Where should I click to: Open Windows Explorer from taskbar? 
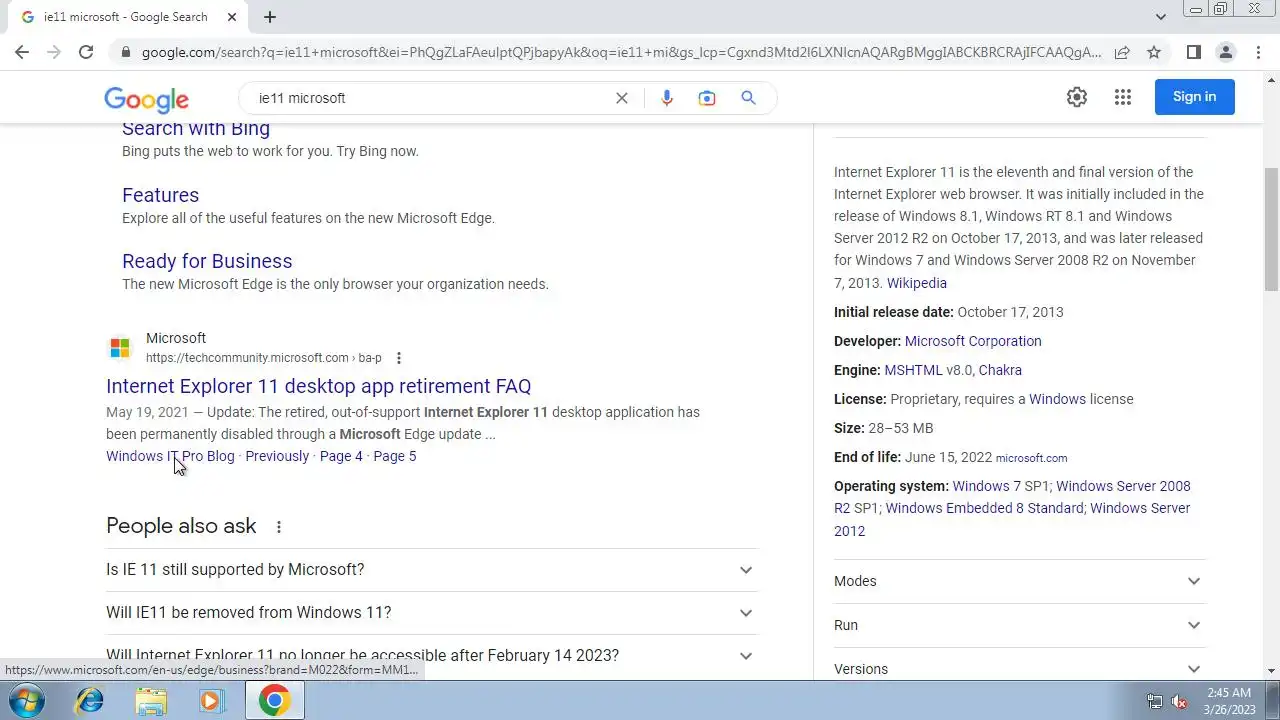pos(151,701)
